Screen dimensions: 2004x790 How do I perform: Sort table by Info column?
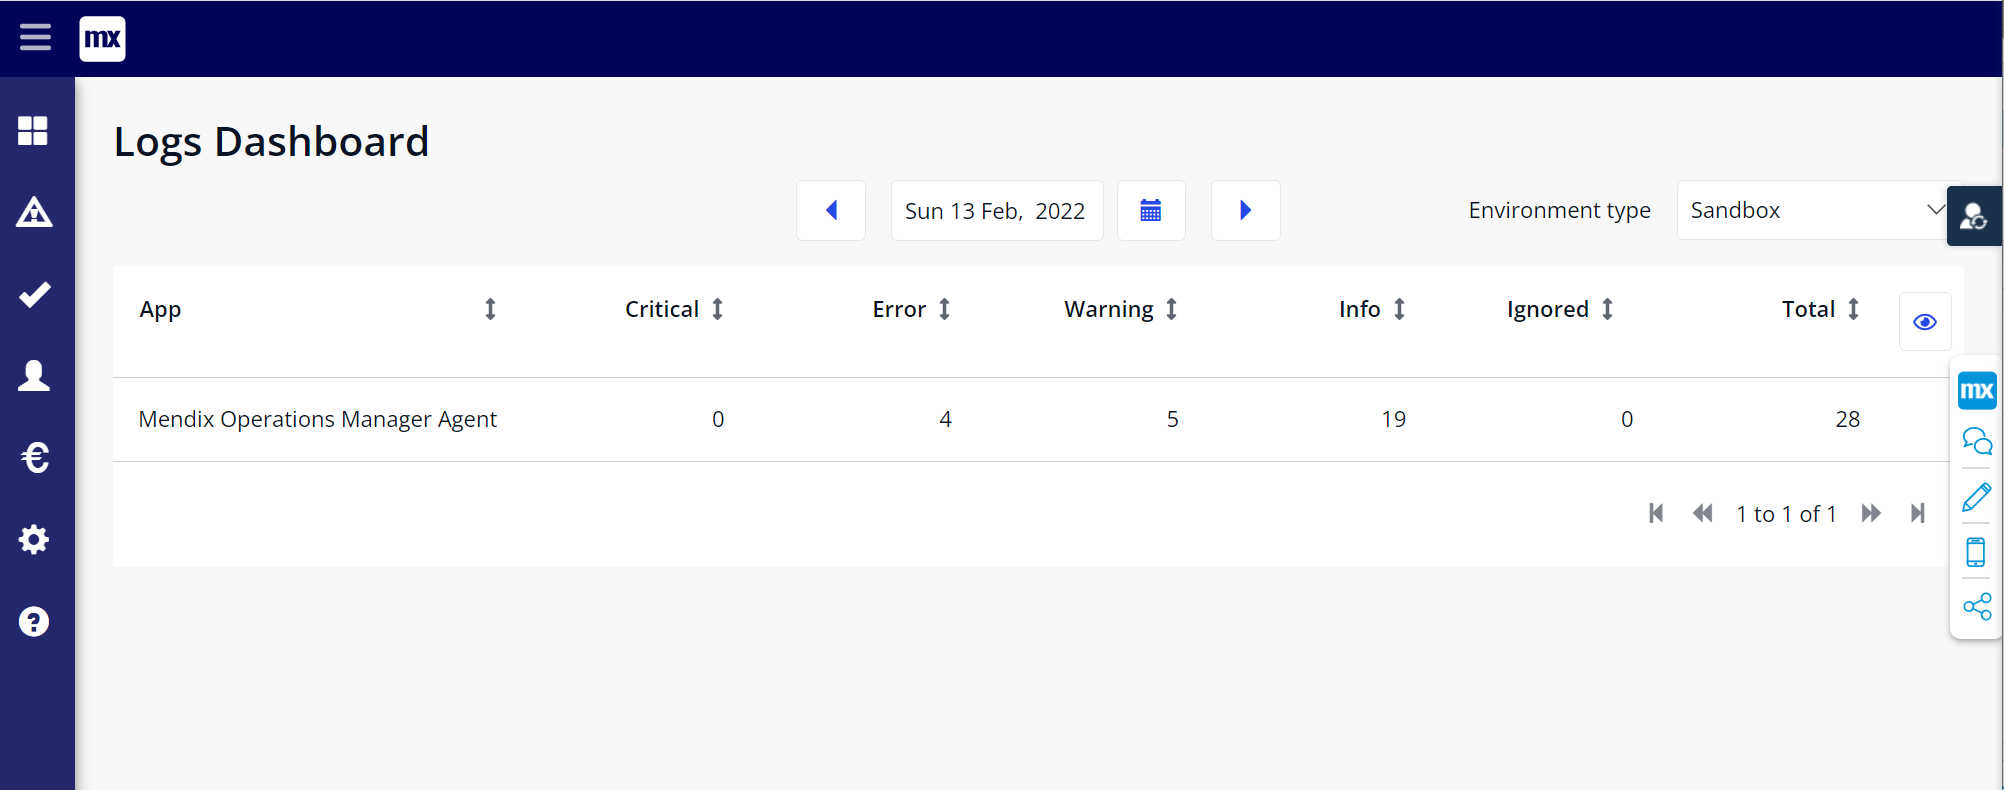1399,309
